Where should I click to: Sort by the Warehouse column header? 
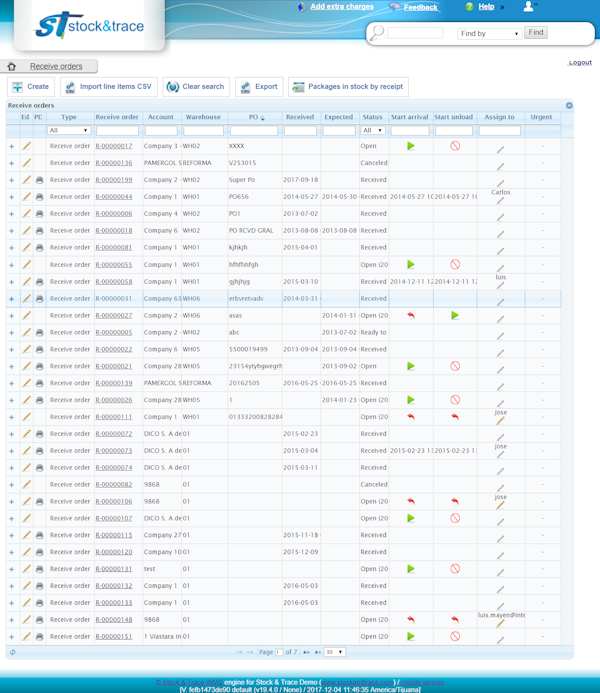[203, 117]
